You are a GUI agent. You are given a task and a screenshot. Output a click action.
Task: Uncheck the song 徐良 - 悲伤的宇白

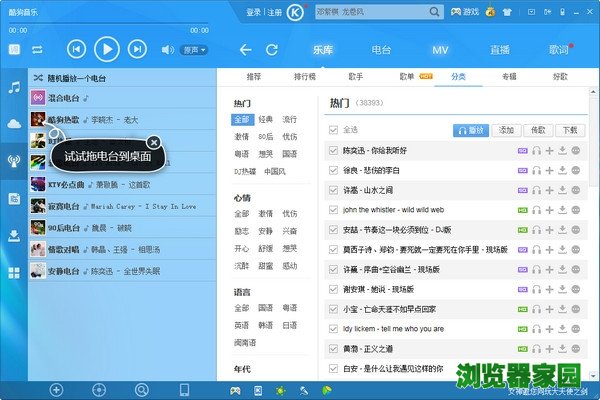click(334, 170)
